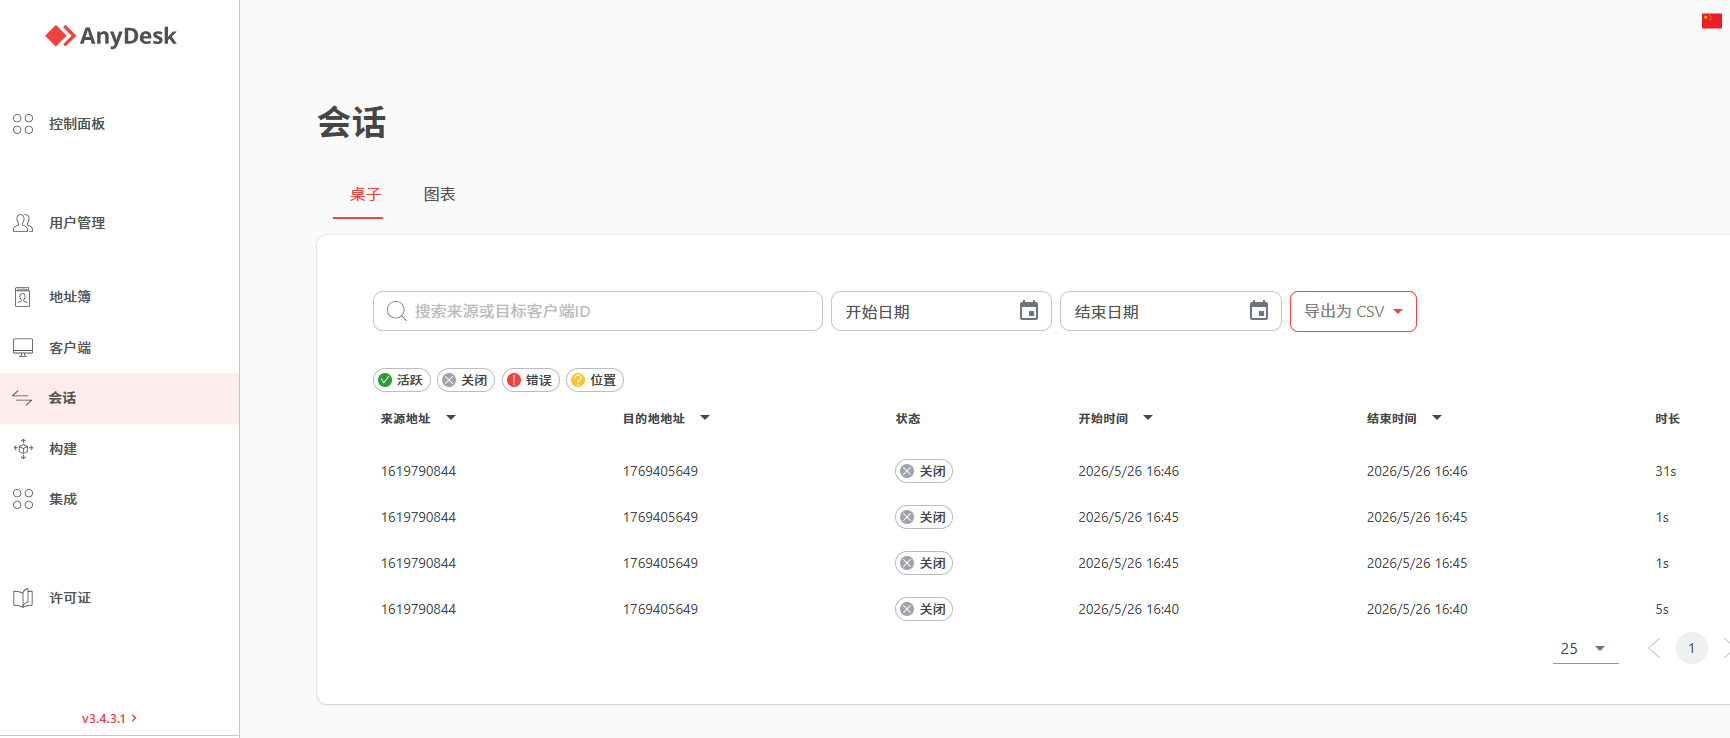Open the start date calendar icon
Screen dimensions: 1730x738
tap(1029, 311)
